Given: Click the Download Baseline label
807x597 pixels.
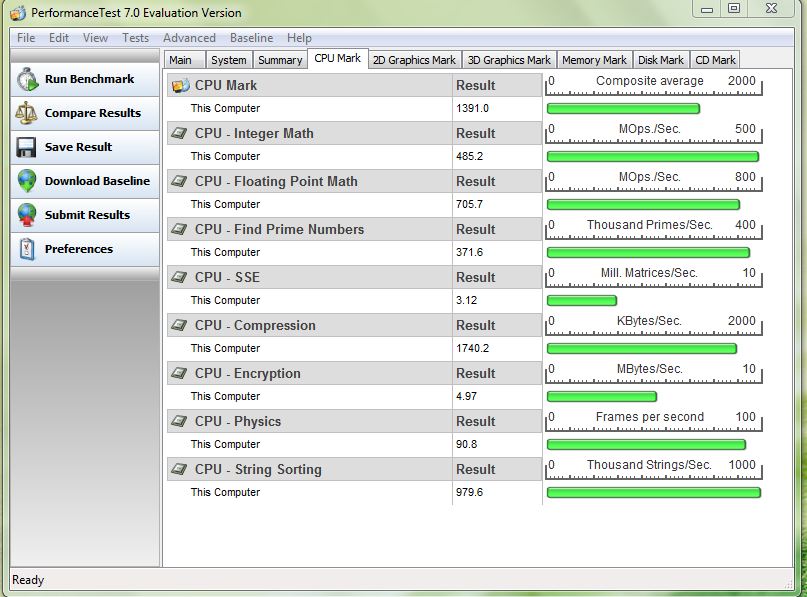Looking at the screenshot, I should [97, 181].
